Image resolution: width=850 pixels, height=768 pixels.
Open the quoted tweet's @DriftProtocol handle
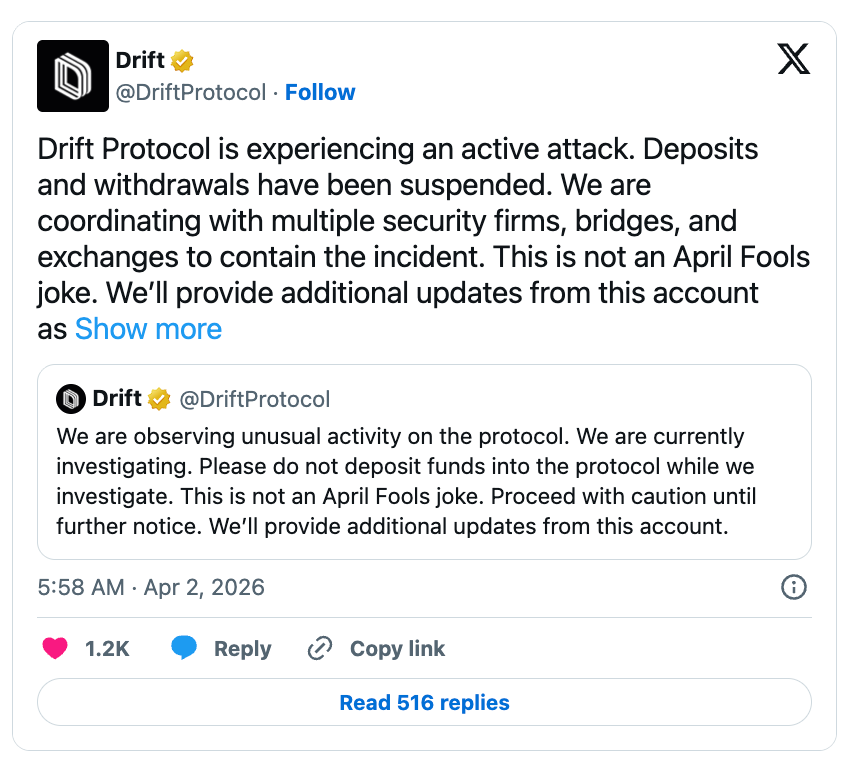pos(254,400)
